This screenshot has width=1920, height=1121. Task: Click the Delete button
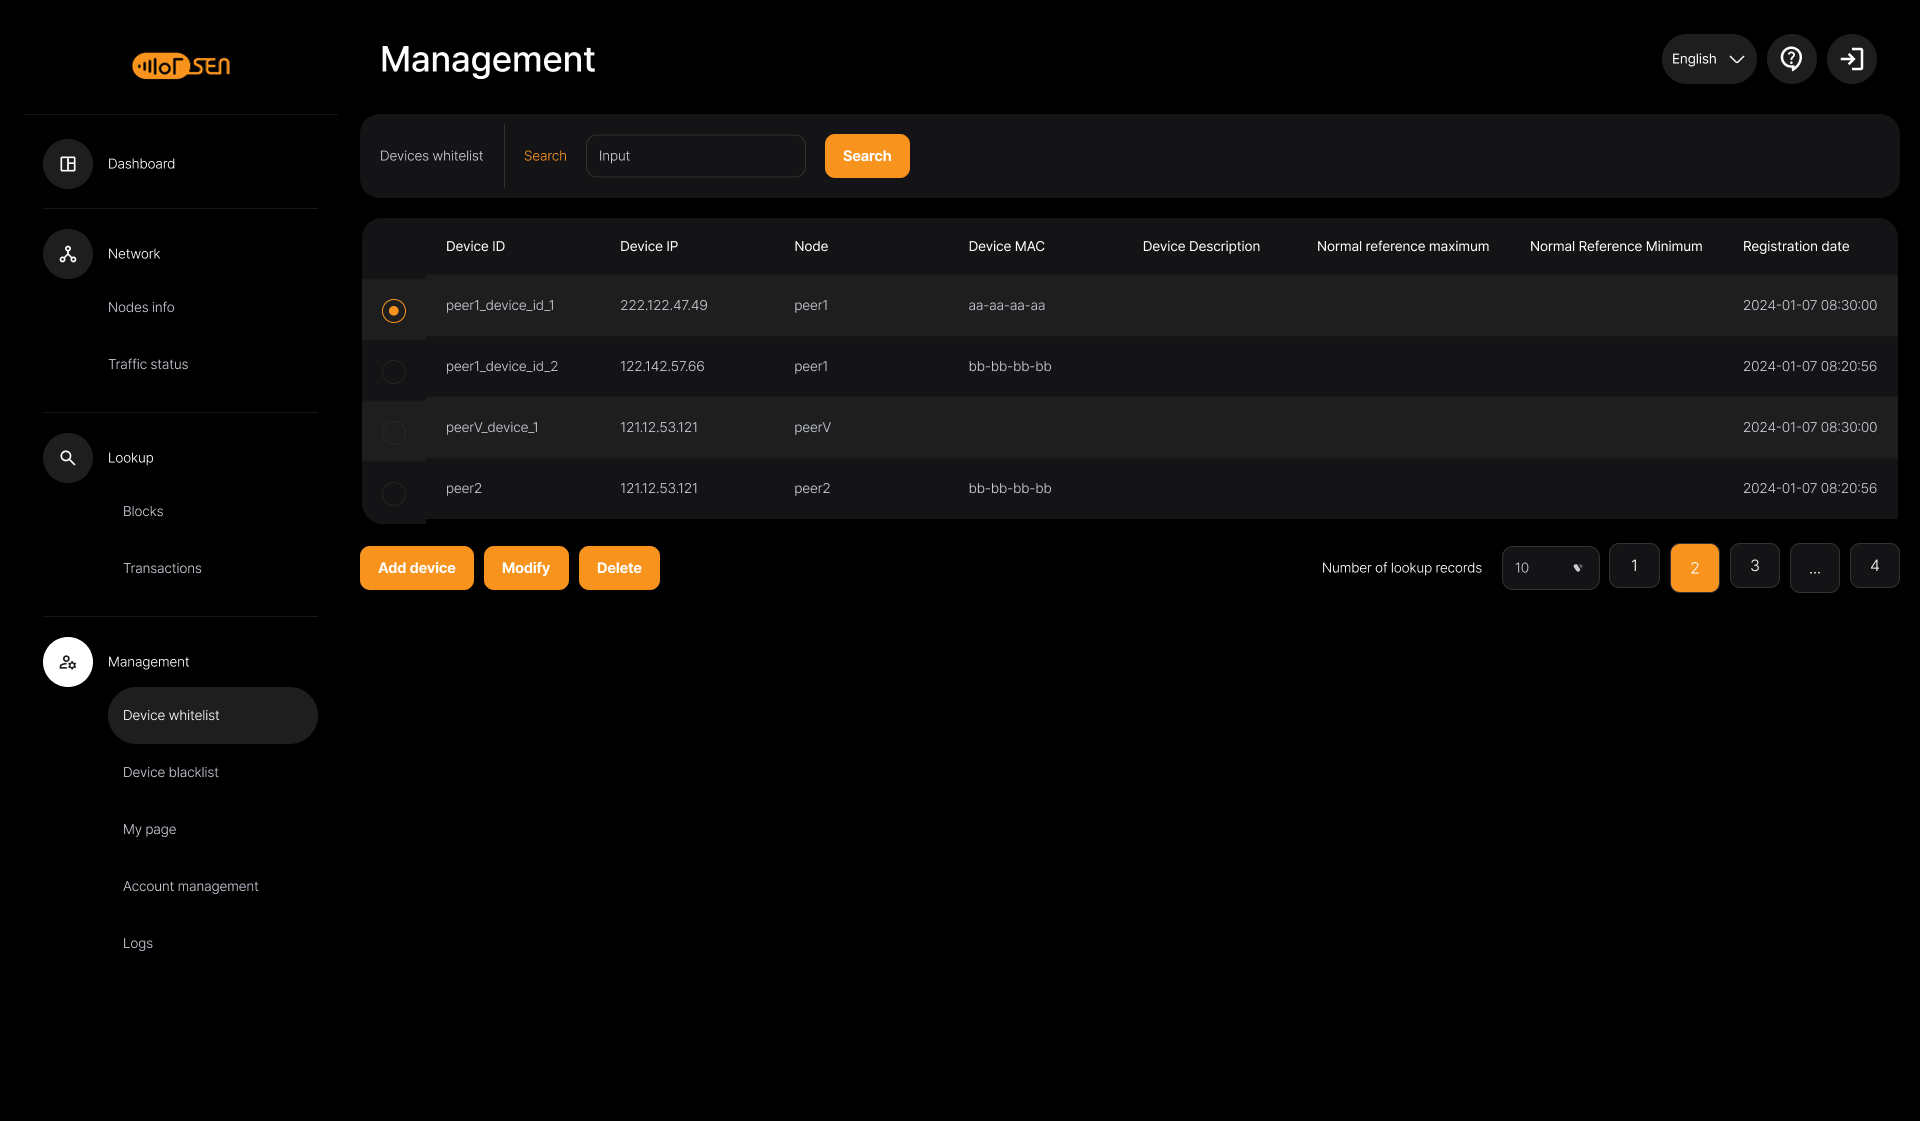click(619, 568)
